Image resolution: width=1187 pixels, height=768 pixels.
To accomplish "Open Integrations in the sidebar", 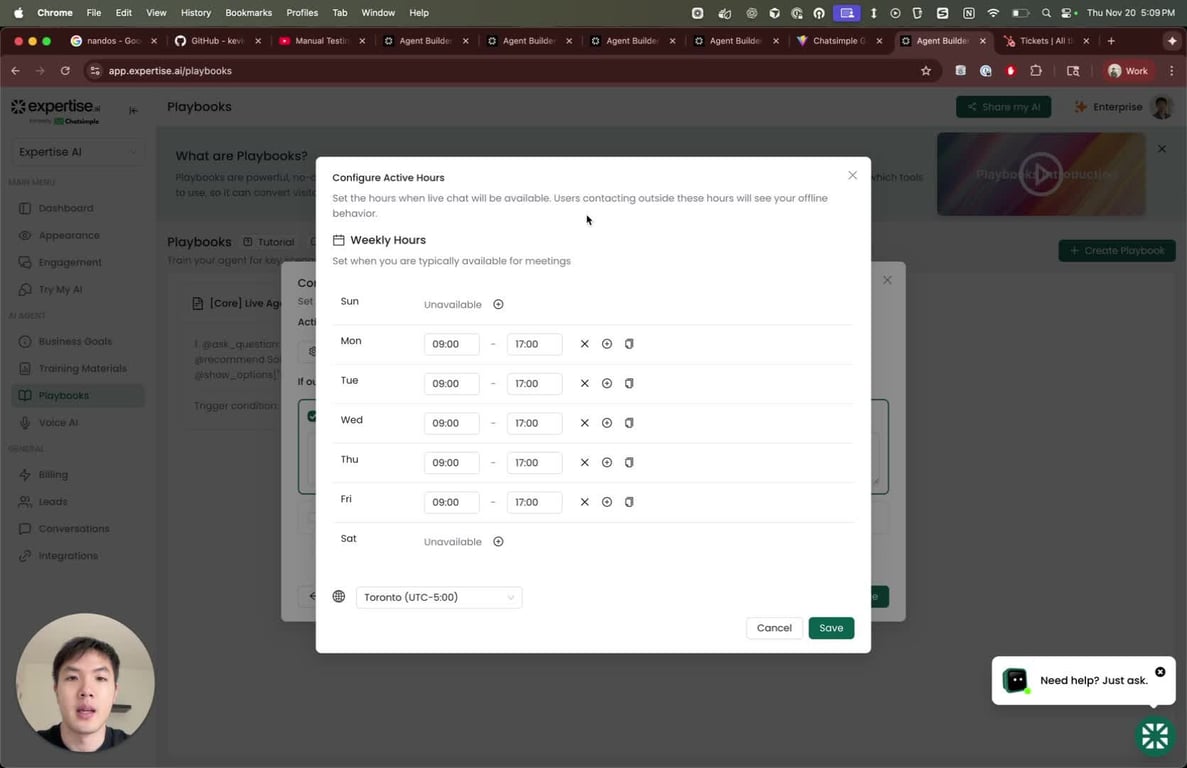I will pyautogui.click(x=76, y=555).
